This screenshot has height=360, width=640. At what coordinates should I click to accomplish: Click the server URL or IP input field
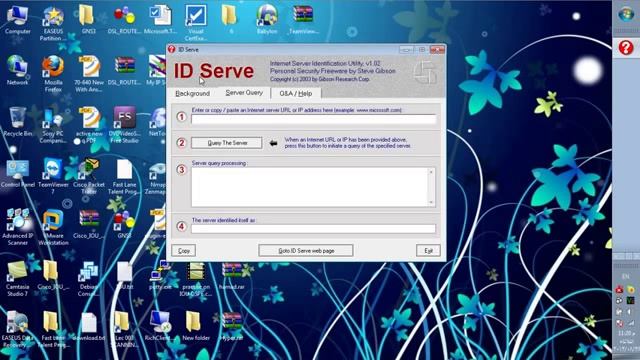point(313,119)
